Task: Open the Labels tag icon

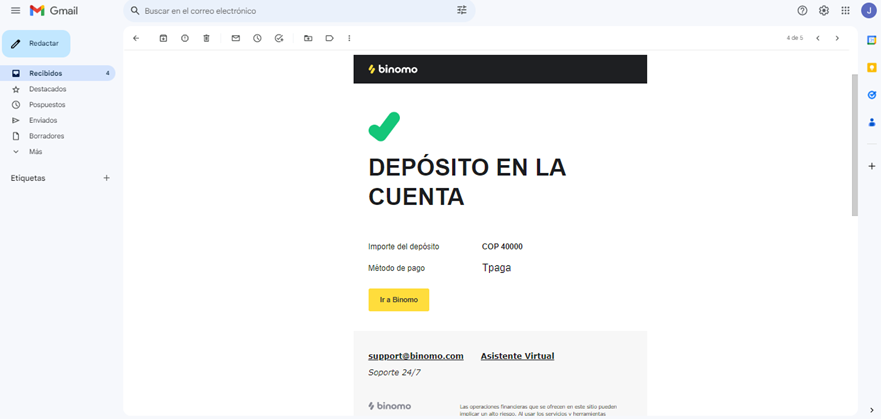Action: click(329, 38)
